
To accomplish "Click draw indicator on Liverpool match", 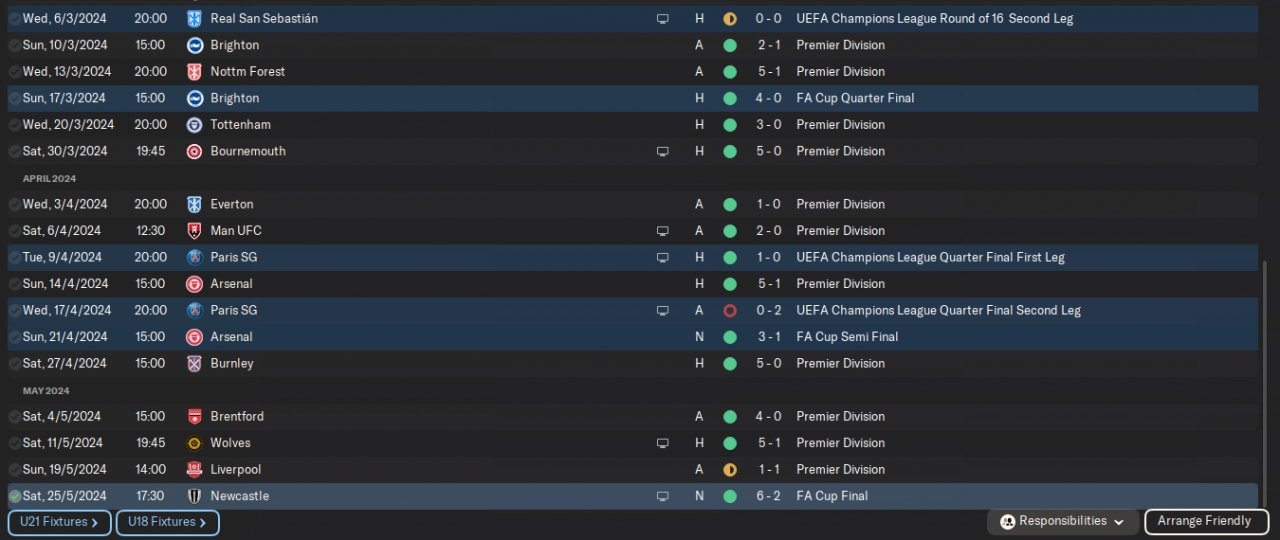I will (x=730, y=470).
